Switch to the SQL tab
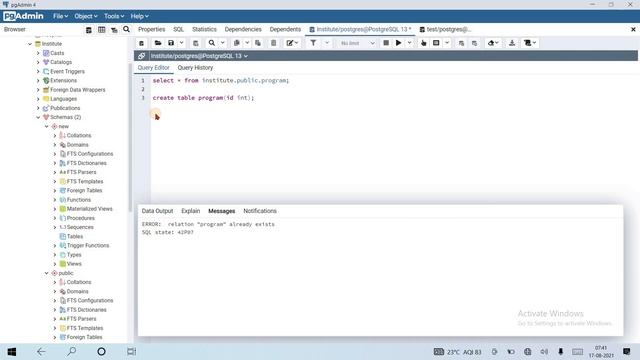The height and width of the screenshot is (360, 640). click(178, 29)
